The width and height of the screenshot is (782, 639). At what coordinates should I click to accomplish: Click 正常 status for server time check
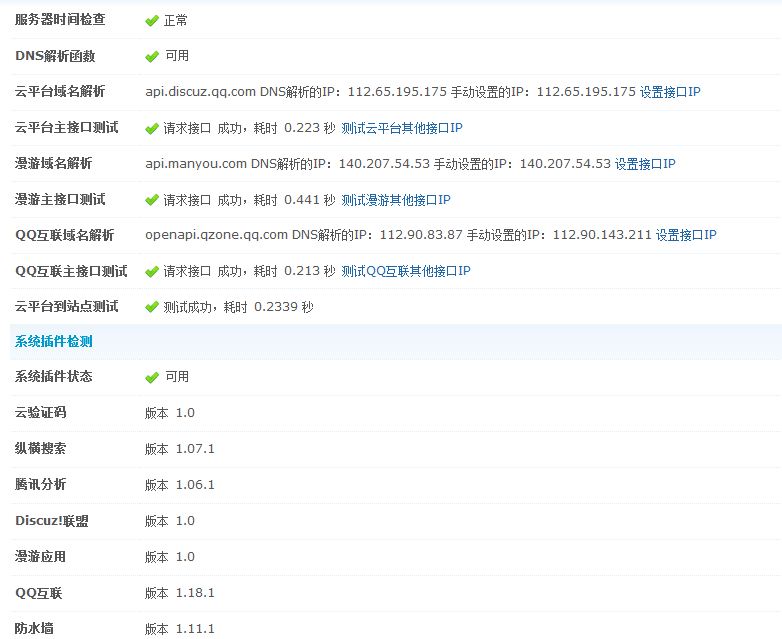[176, 20]
